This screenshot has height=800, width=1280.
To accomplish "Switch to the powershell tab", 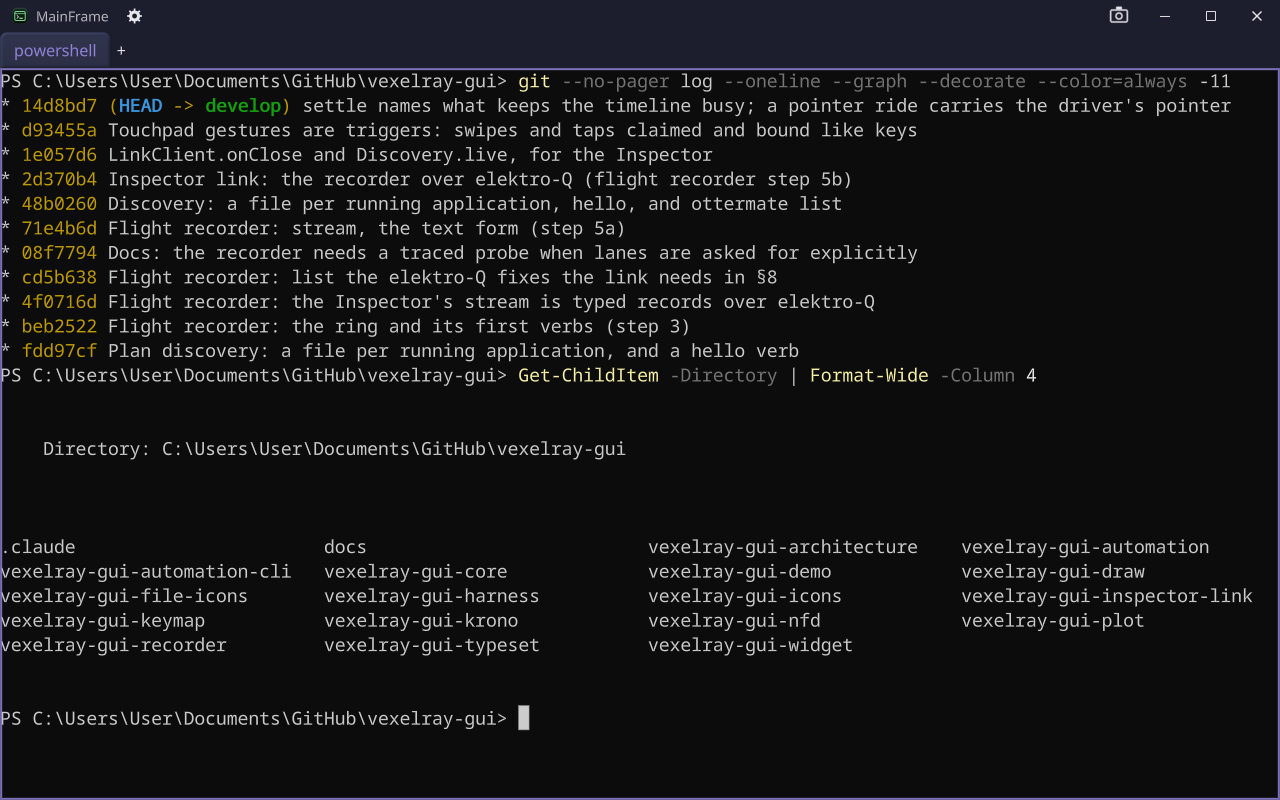I will [55, 50].
